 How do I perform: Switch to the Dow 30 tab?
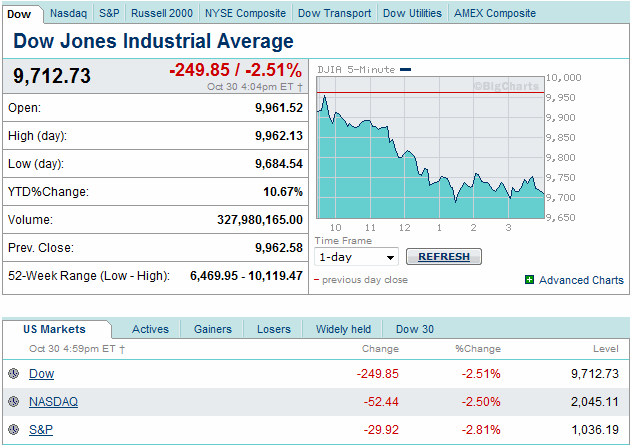click(415, 329)
